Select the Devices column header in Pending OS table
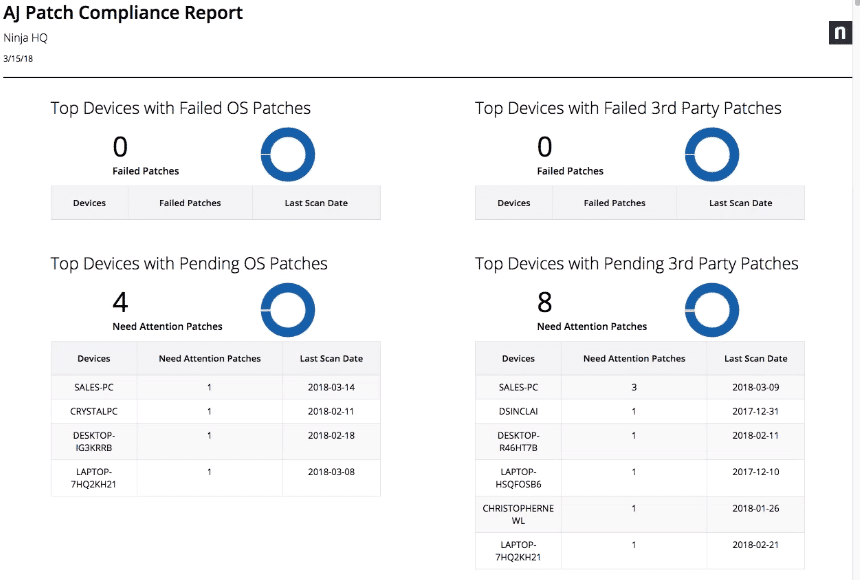The image size is (860, 580). tap(93, 358)
